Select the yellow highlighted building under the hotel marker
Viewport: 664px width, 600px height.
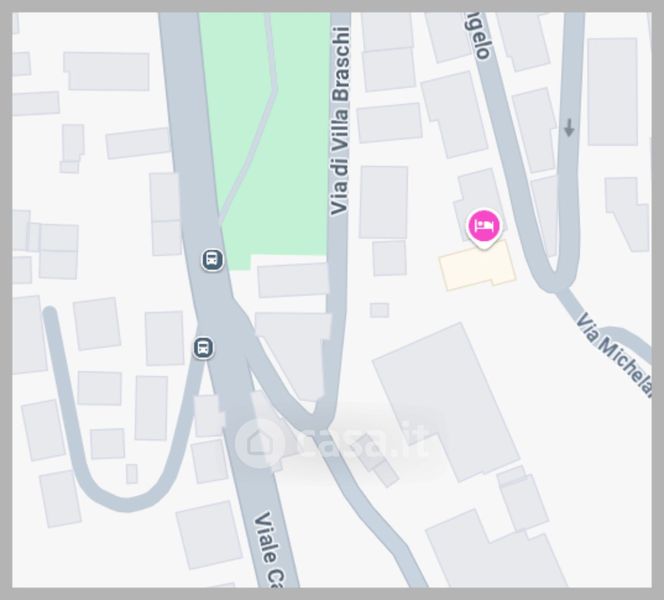pyautogui.click(x=478, y=266)
